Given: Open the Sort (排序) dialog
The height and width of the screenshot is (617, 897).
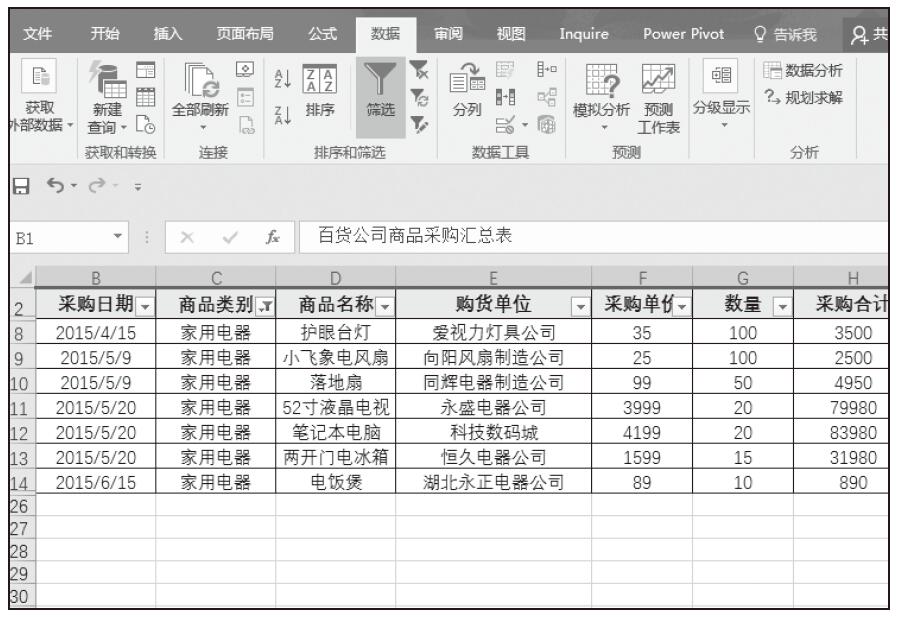Looking at the screenshot, I should (319, 95).
